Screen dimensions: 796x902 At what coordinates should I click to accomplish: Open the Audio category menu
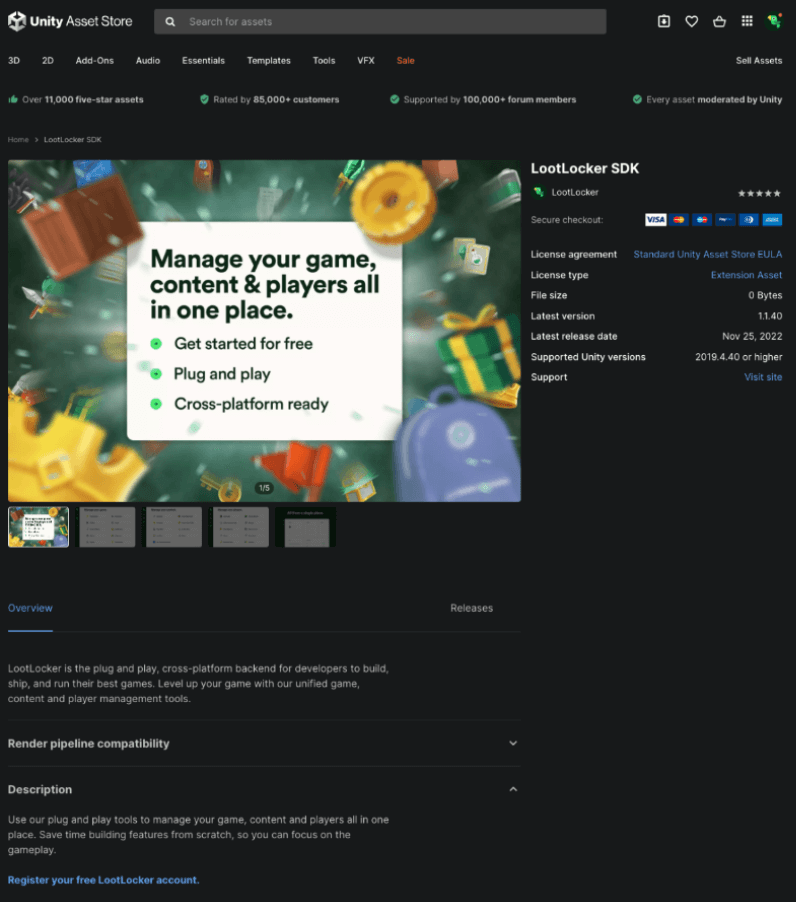tap(148, 60)
